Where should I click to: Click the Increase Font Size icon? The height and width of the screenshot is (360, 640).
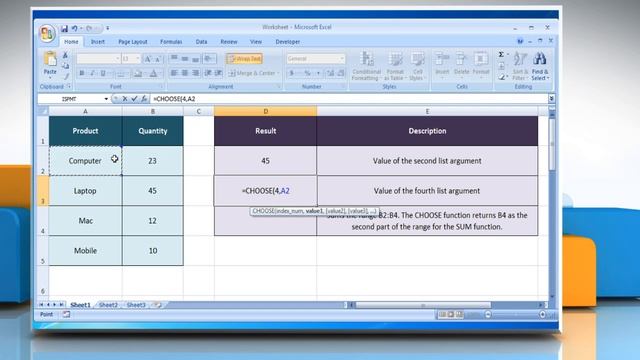coord(148,59)
